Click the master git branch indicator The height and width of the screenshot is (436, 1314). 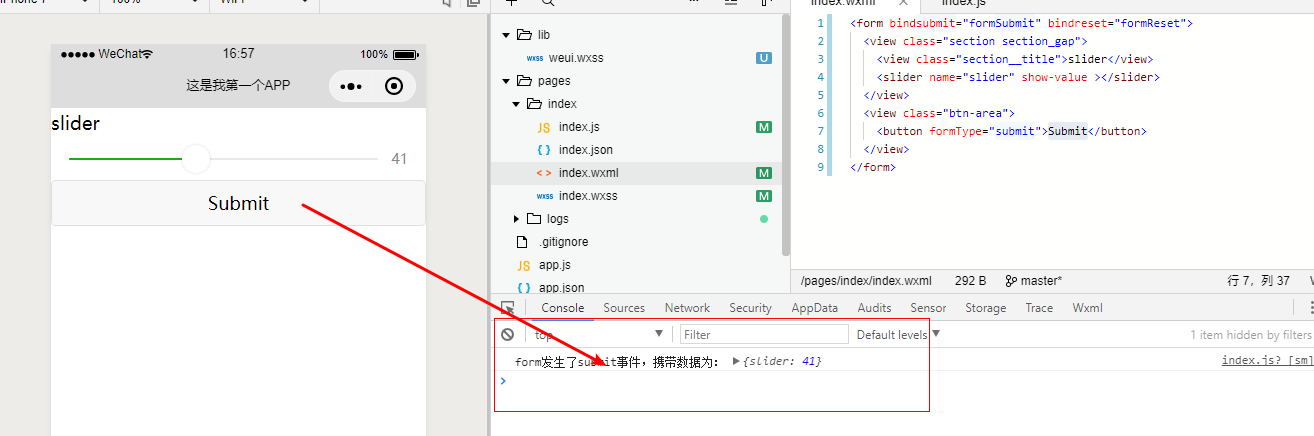(x=1034, y=281)
